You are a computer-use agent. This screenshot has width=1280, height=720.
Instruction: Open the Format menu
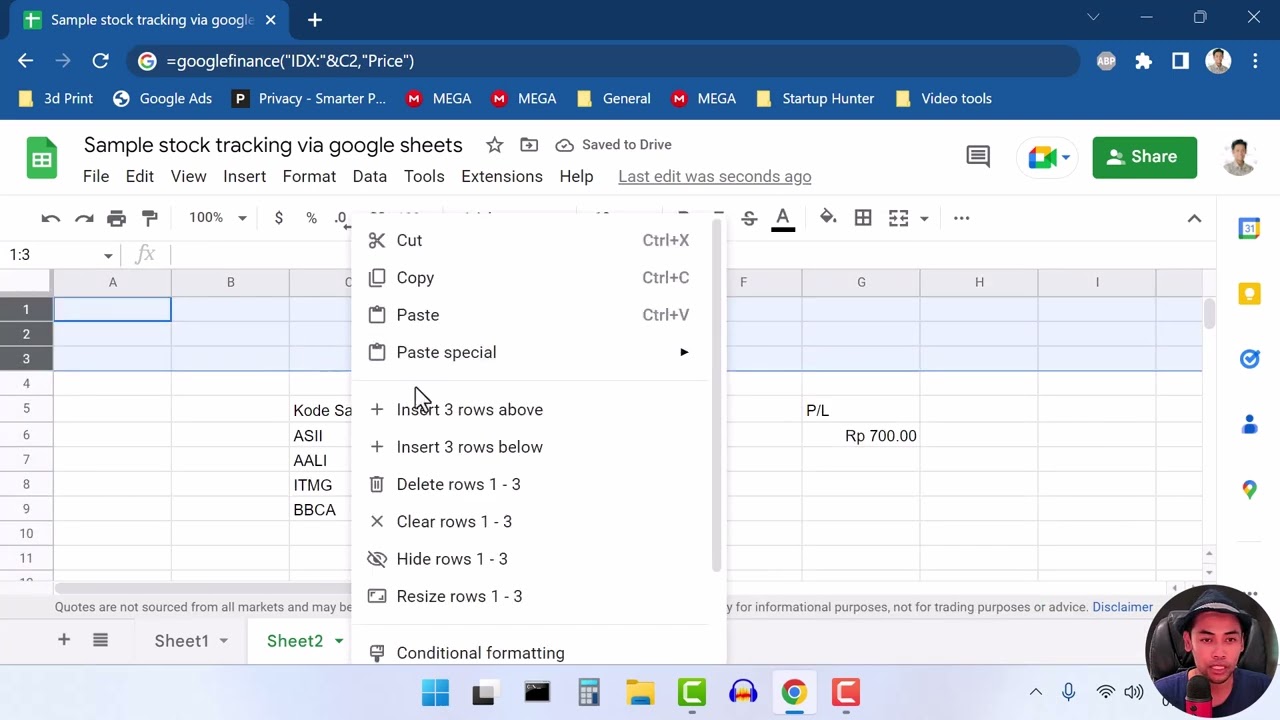(x=309, y=176)
